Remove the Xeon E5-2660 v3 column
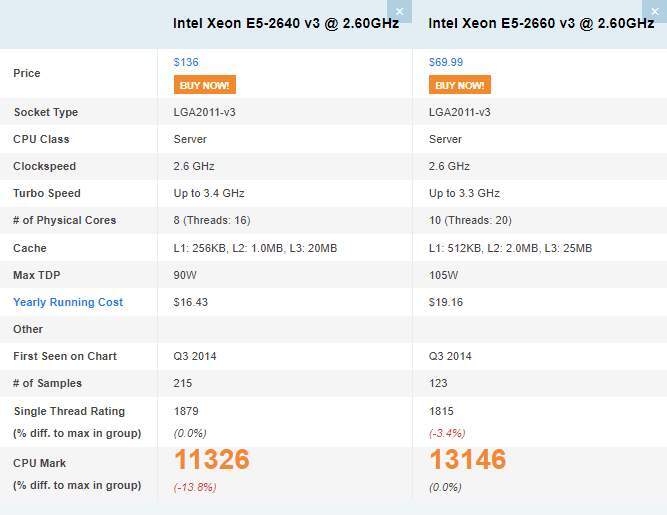 click(655, 11)
